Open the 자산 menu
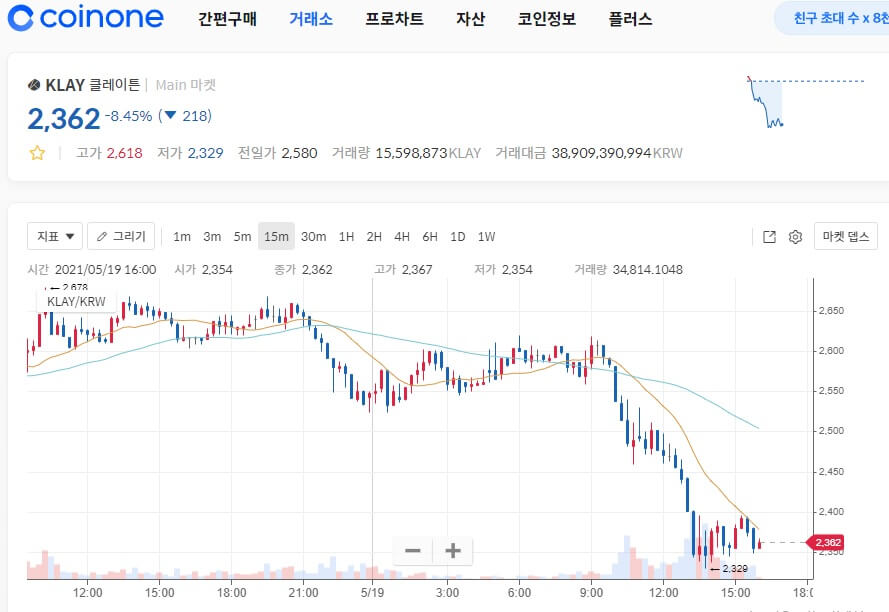Screen dimensions: 889x612 click(x=471, y=19)
